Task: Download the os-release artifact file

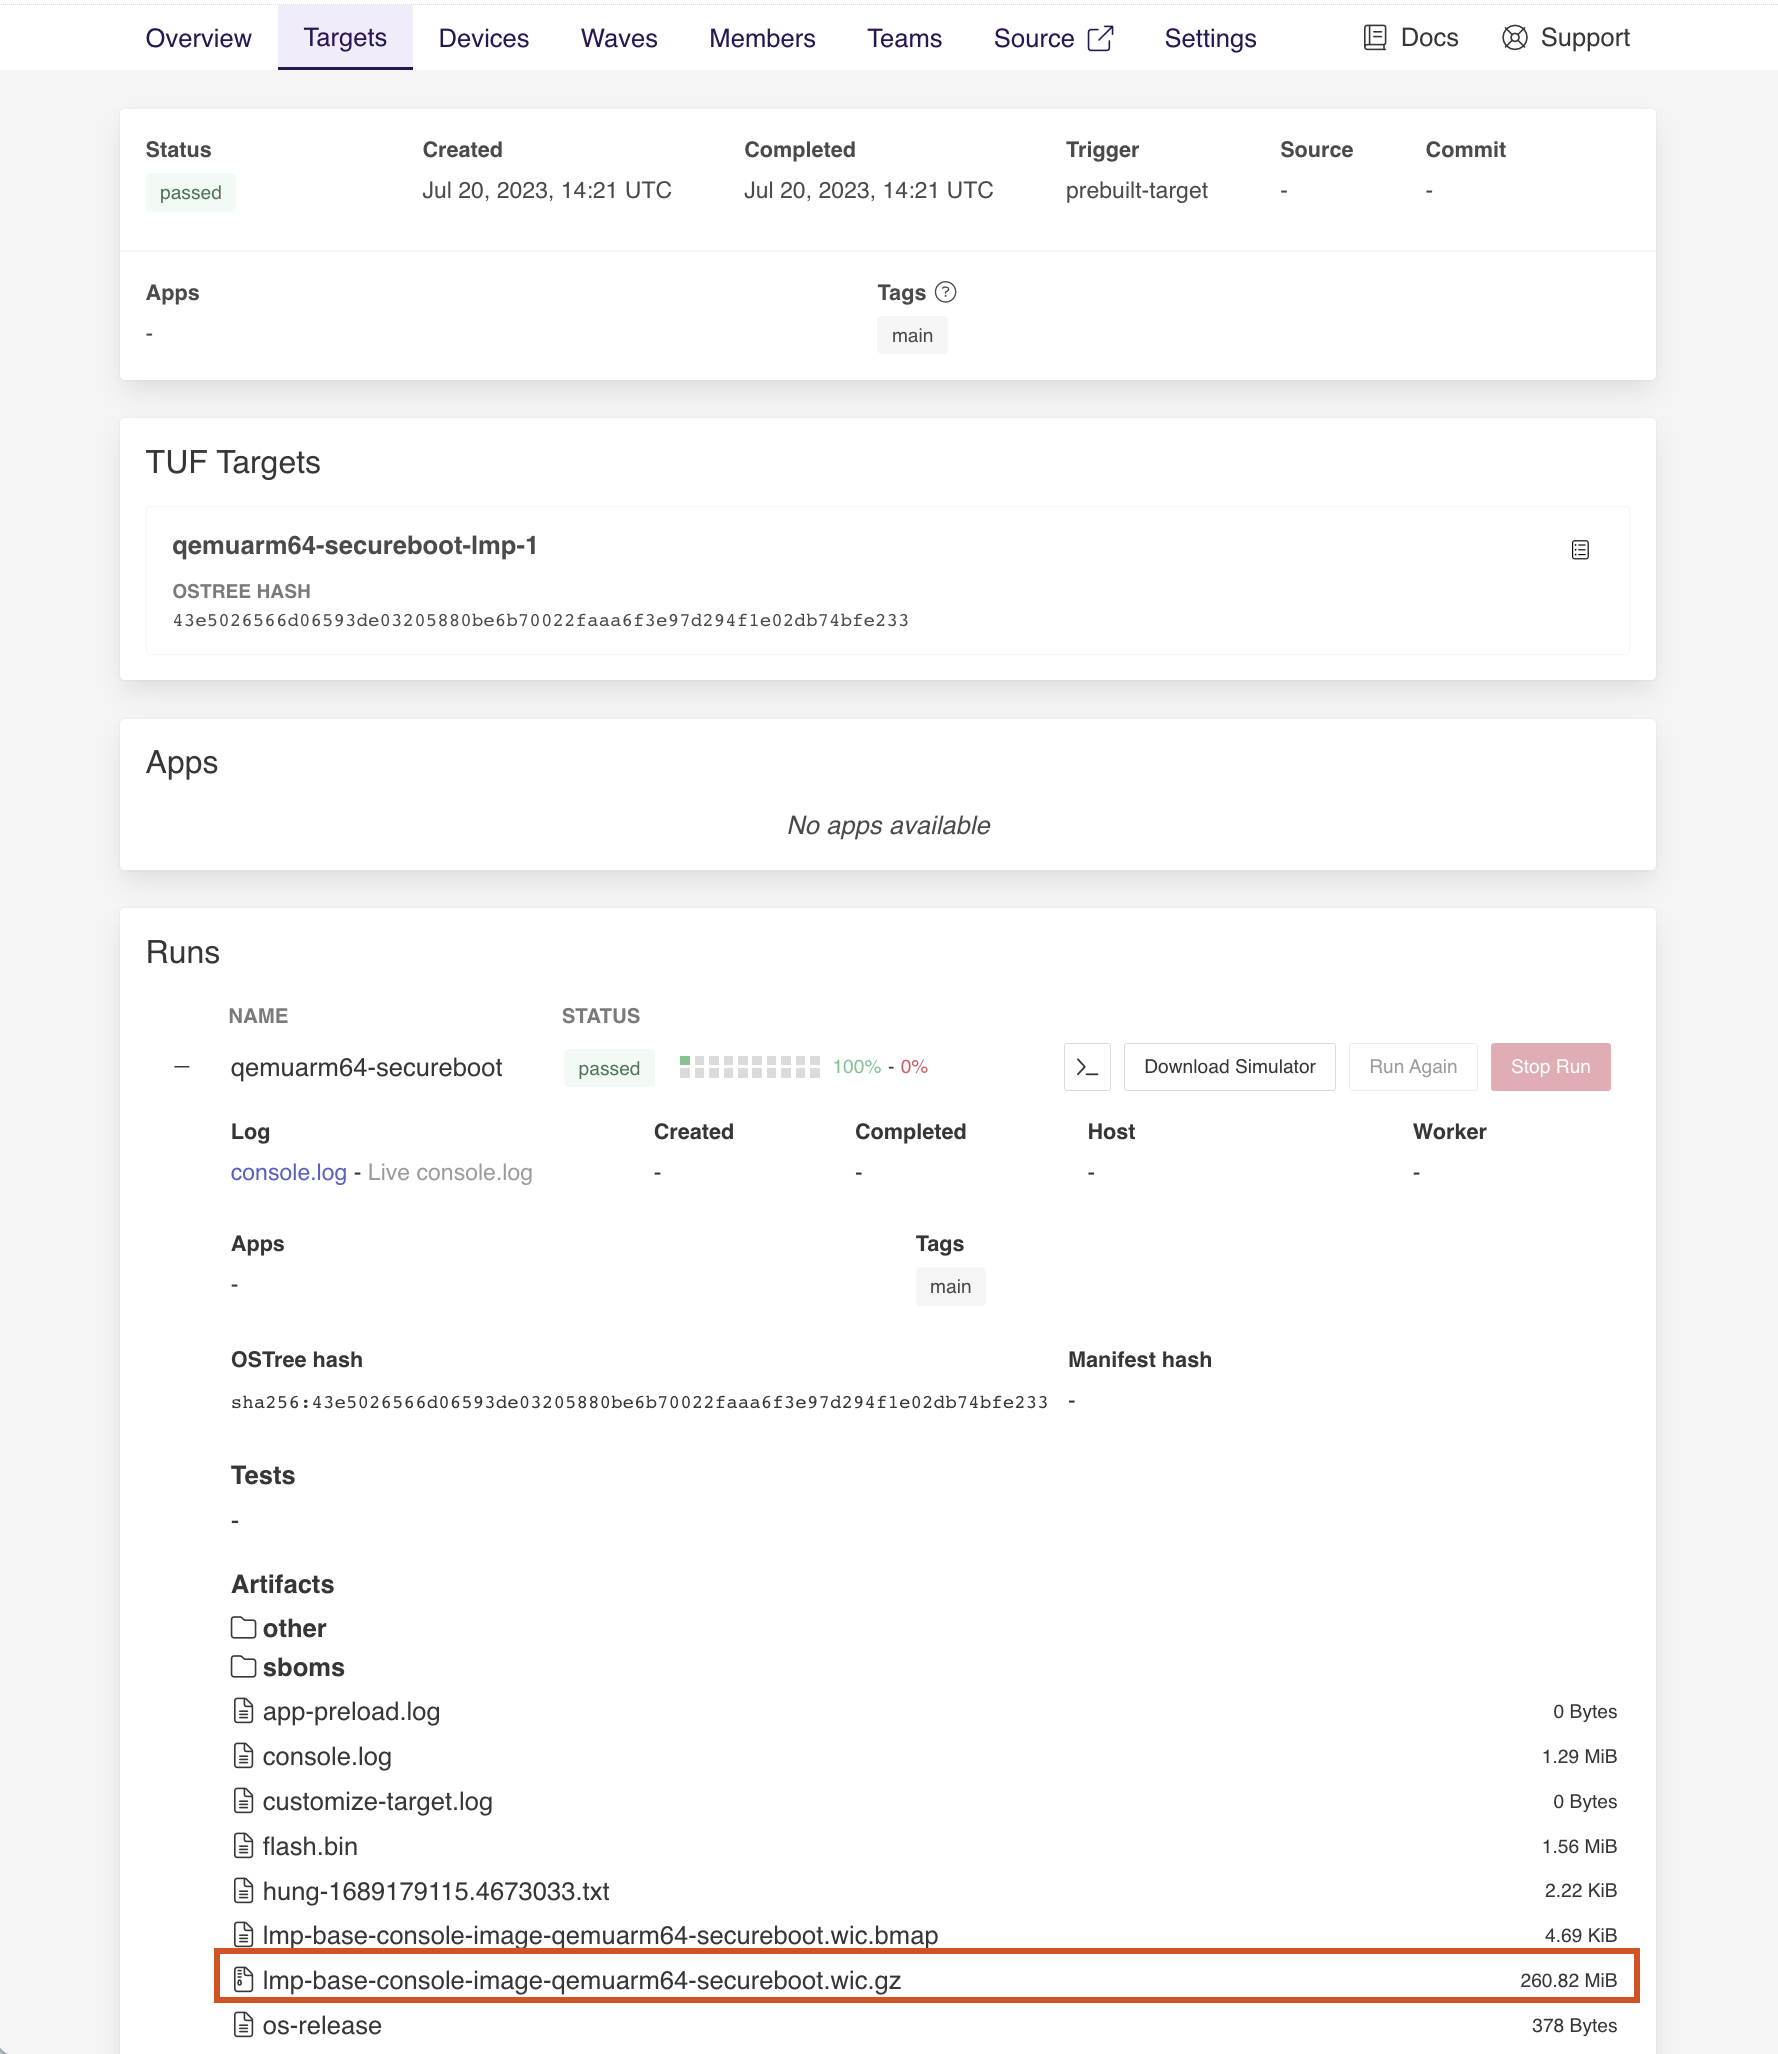Action: [322, 2025]
